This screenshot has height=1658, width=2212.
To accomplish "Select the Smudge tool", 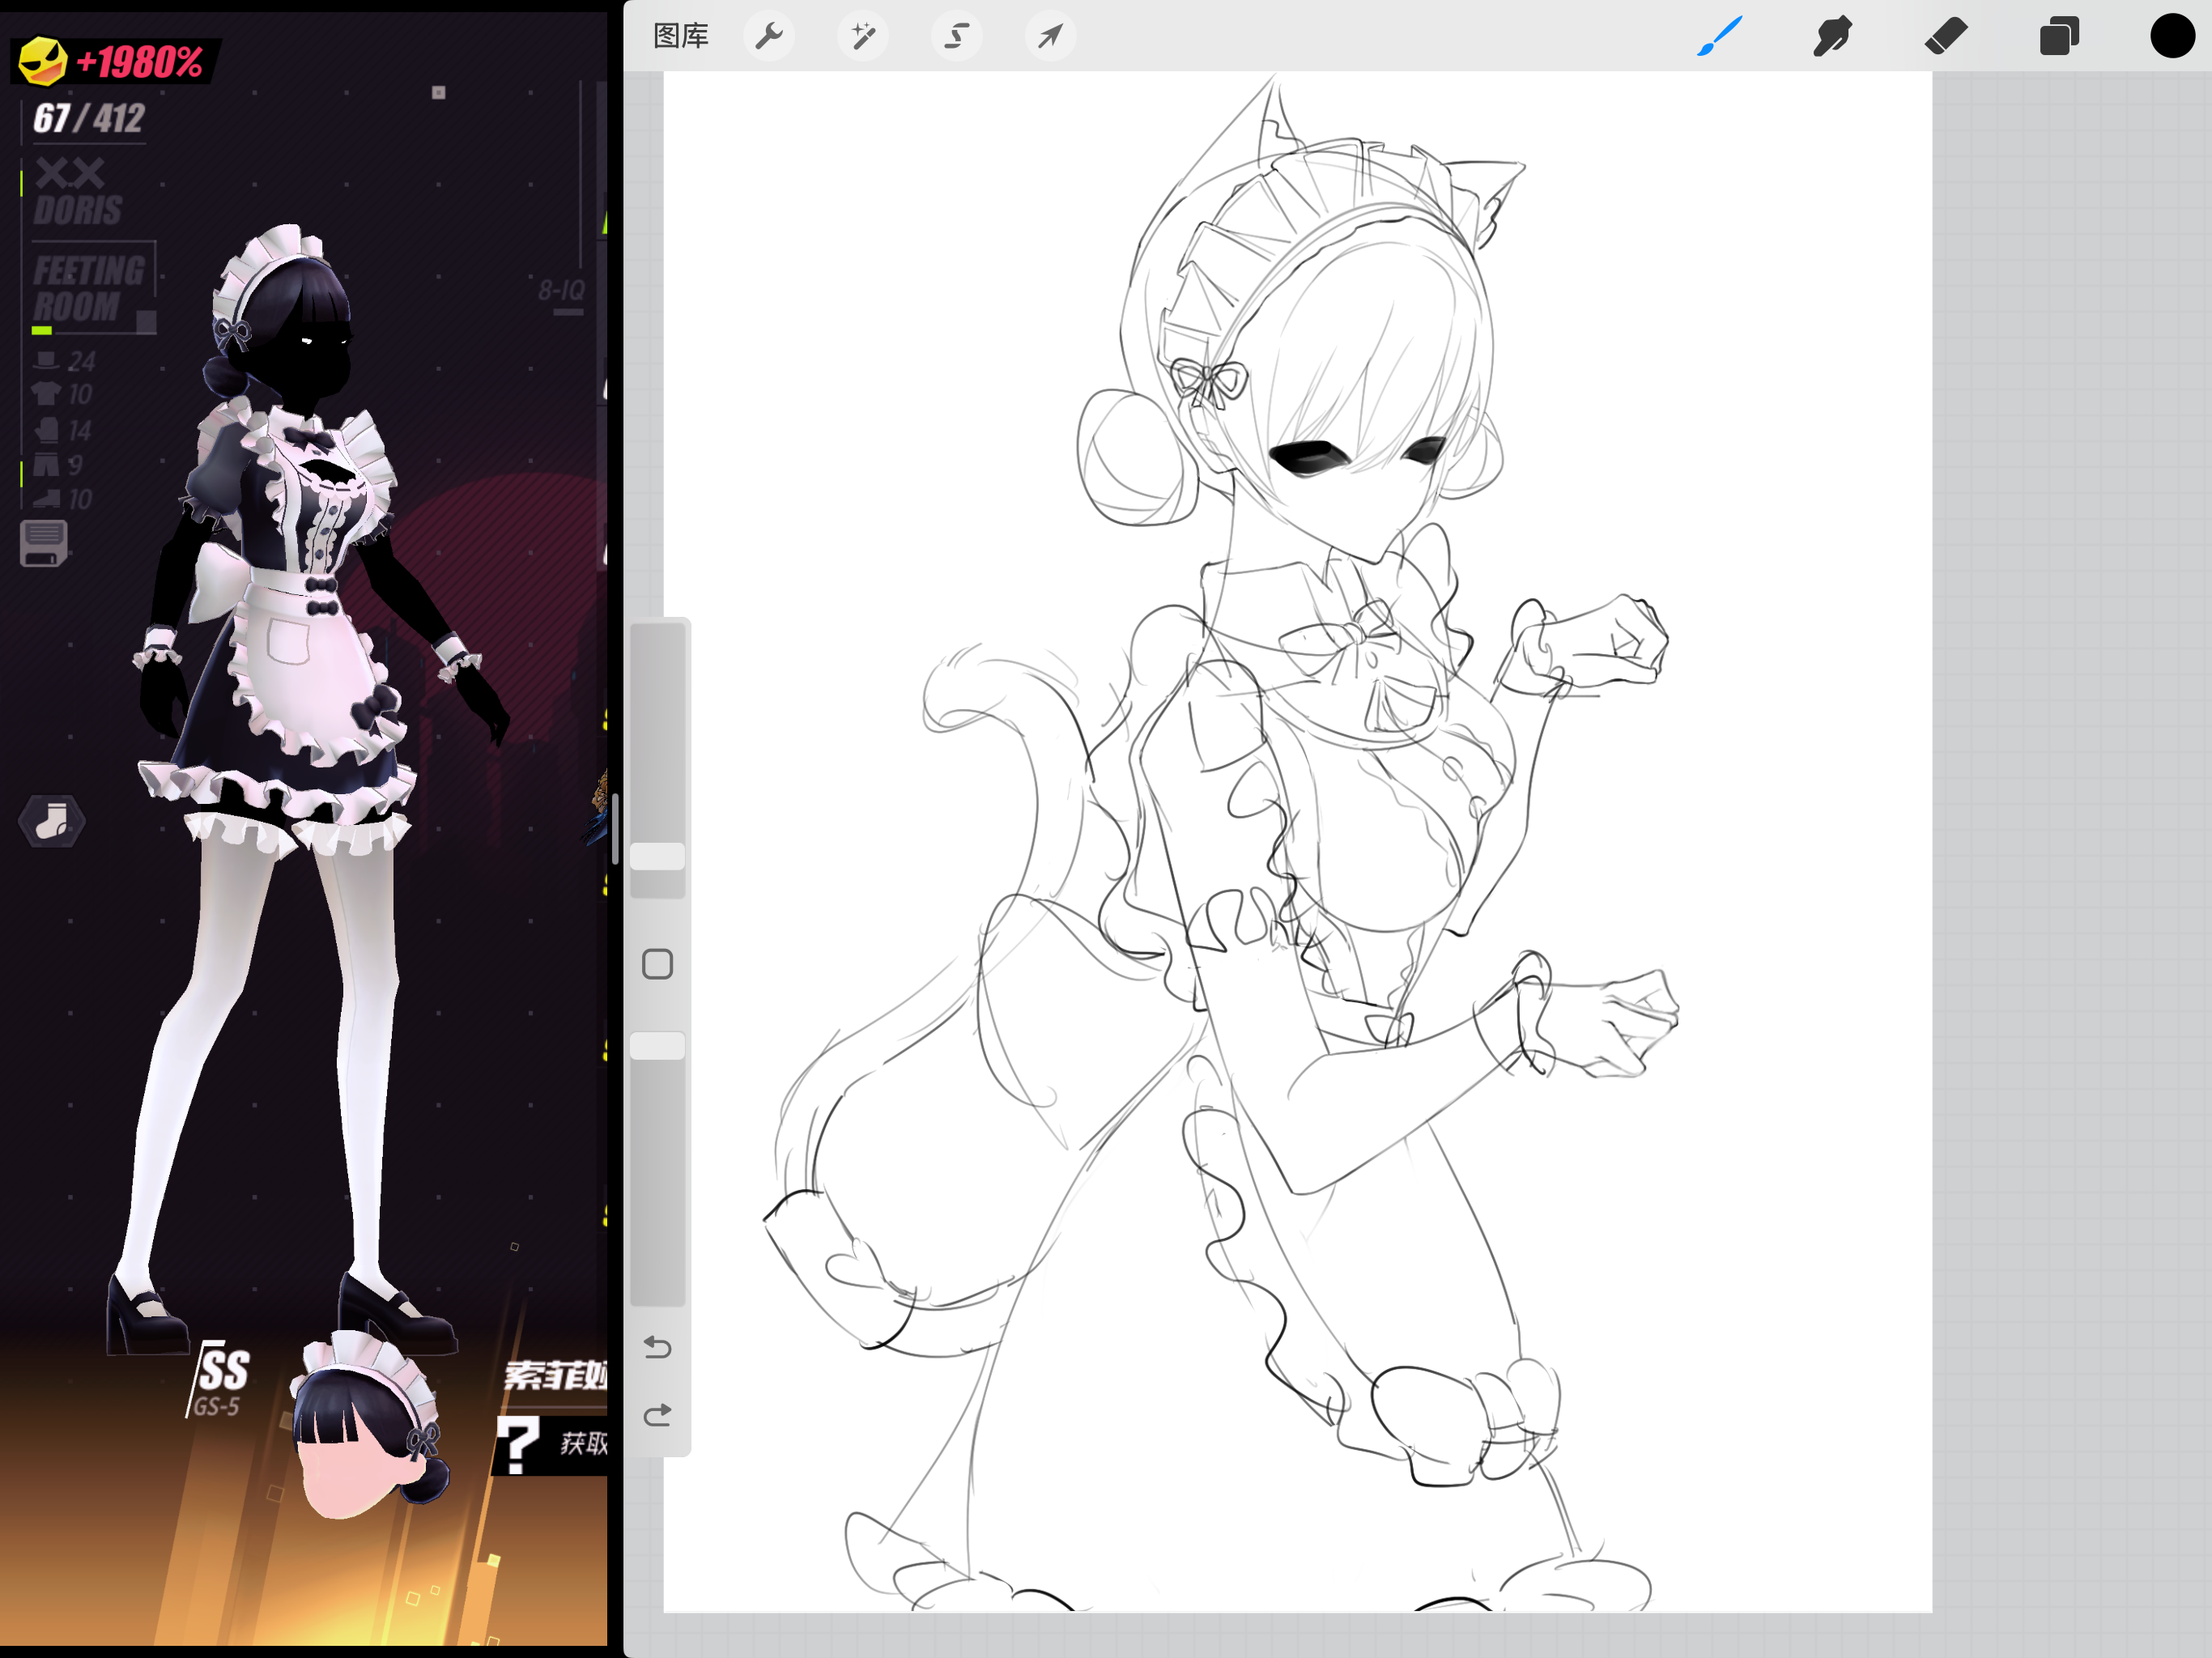I will pyautogui.click(x=1832, y=36).
